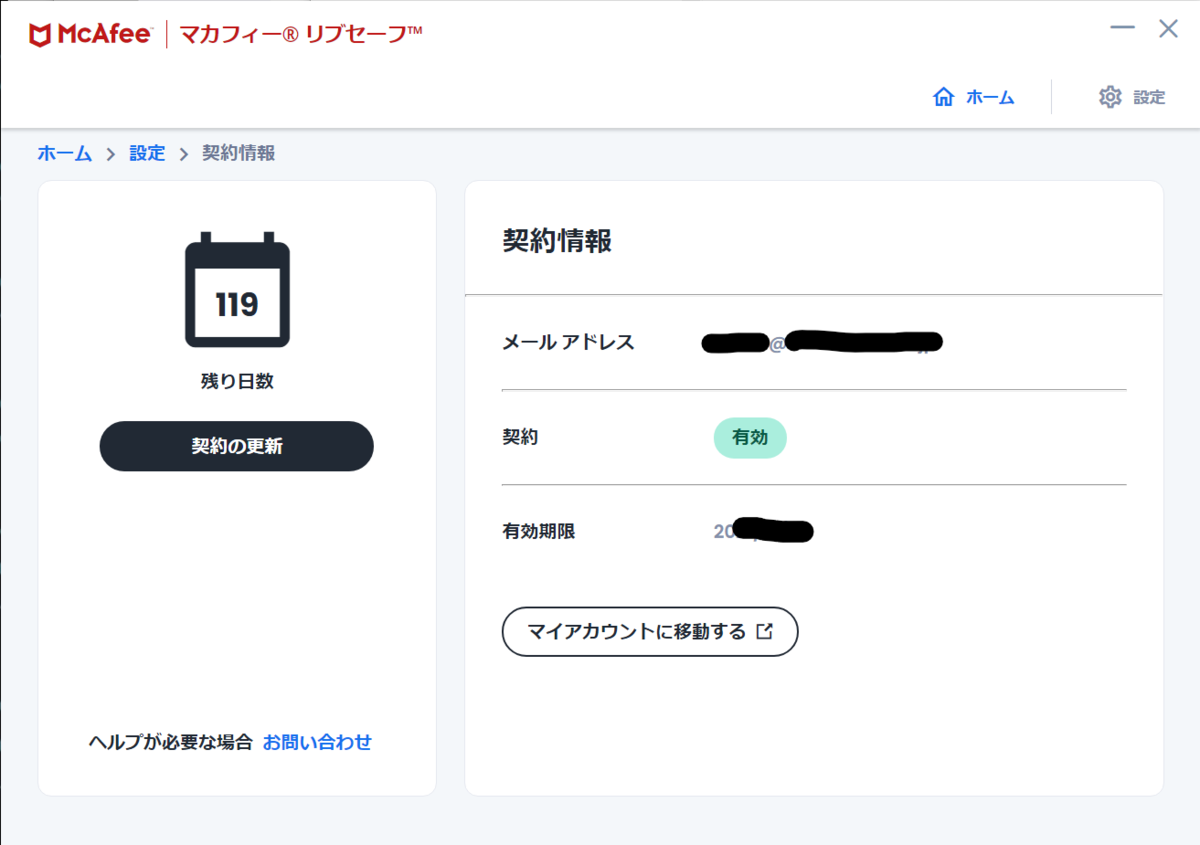Screen dimensions: 1200x845
Task: Click the 有効期限 date value
Action: (763, 531)
